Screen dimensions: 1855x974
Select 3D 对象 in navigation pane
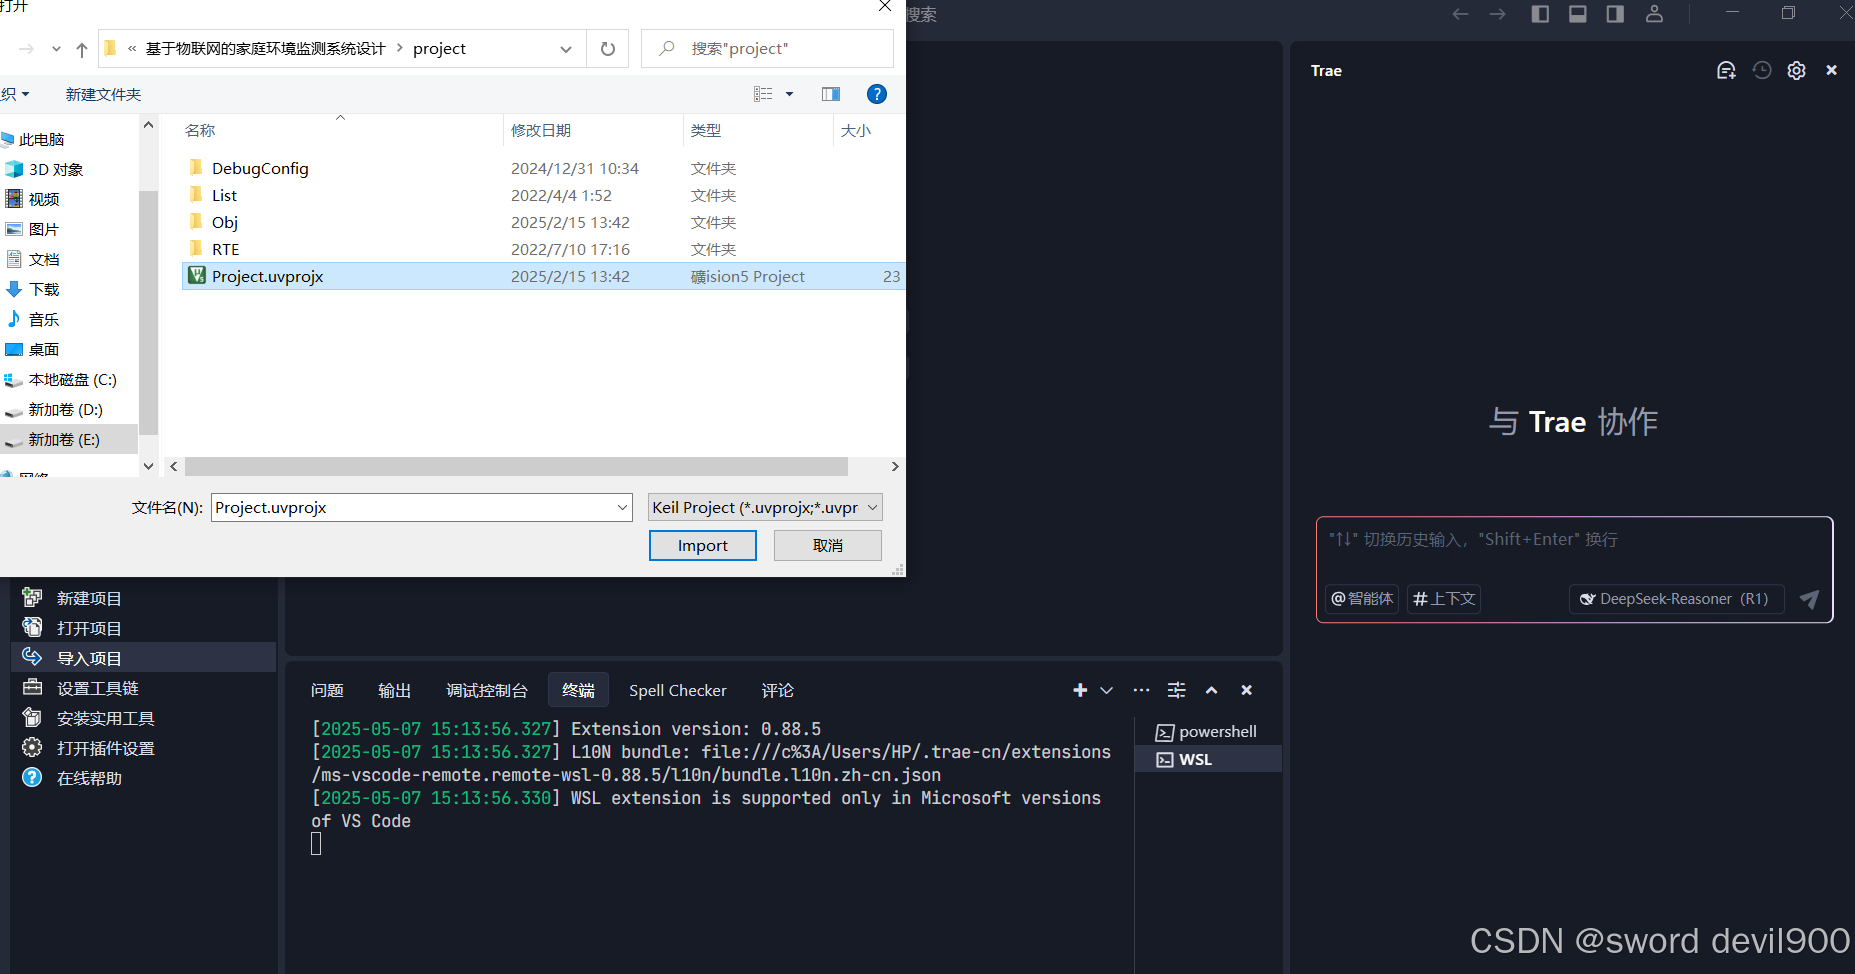tap(56, 170)
